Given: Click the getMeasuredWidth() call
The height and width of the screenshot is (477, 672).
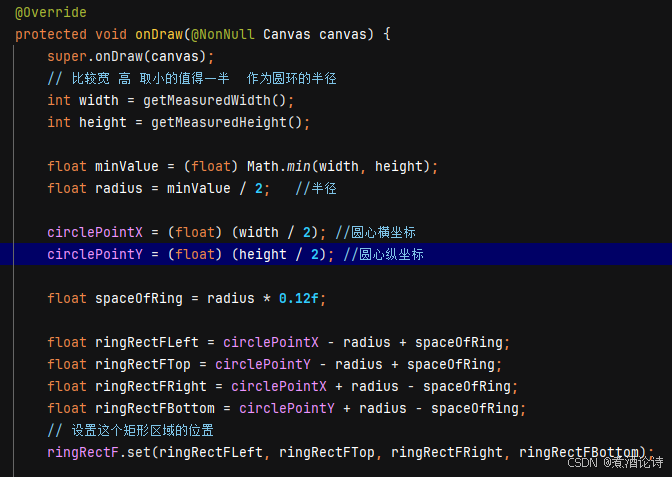Looking at the screenshot, I should click(215, 100).
